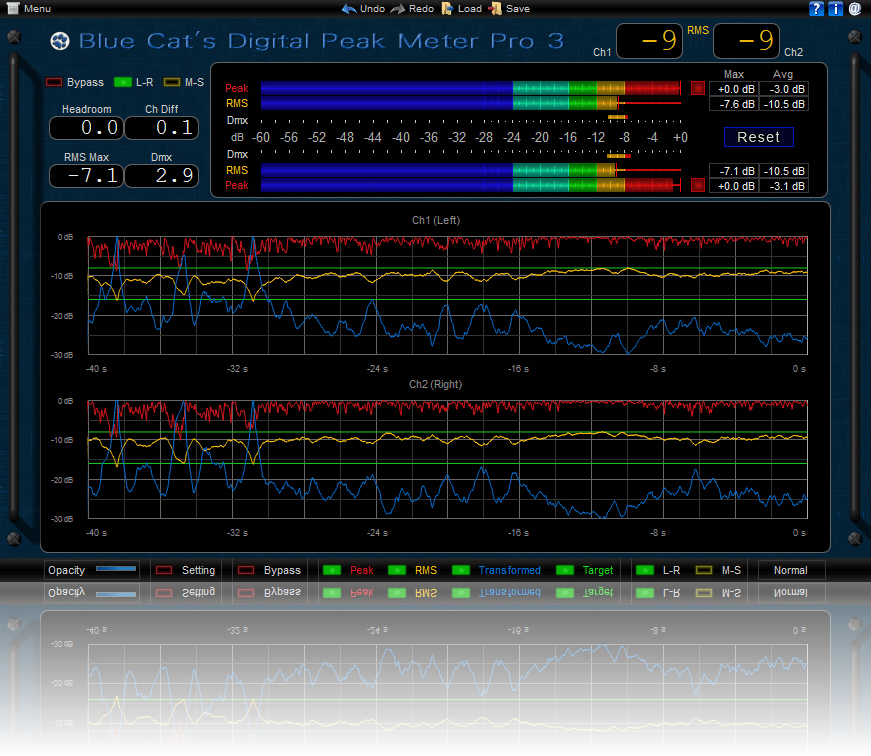Click Undo in the top bar
The image size is (871, 756).
coord(372,9)
